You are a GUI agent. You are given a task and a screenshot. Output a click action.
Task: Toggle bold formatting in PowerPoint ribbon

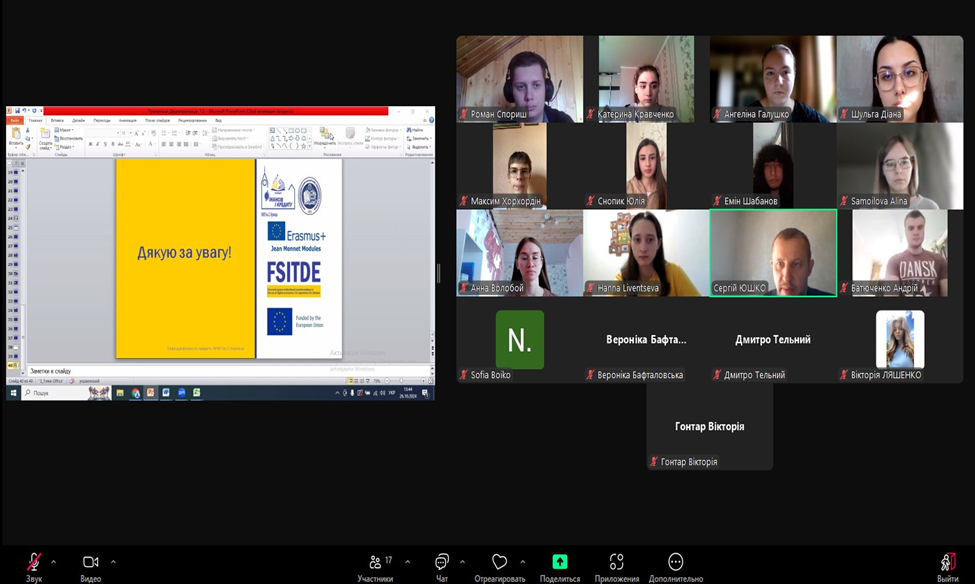point(90,144)
